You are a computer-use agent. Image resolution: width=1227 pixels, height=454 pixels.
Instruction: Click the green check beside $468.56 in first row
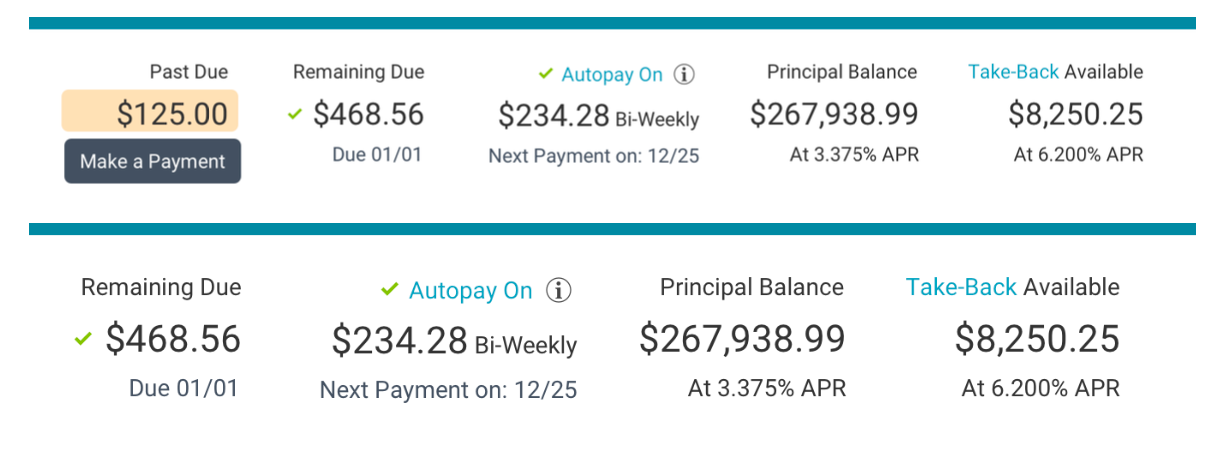(x=294, y=114)
